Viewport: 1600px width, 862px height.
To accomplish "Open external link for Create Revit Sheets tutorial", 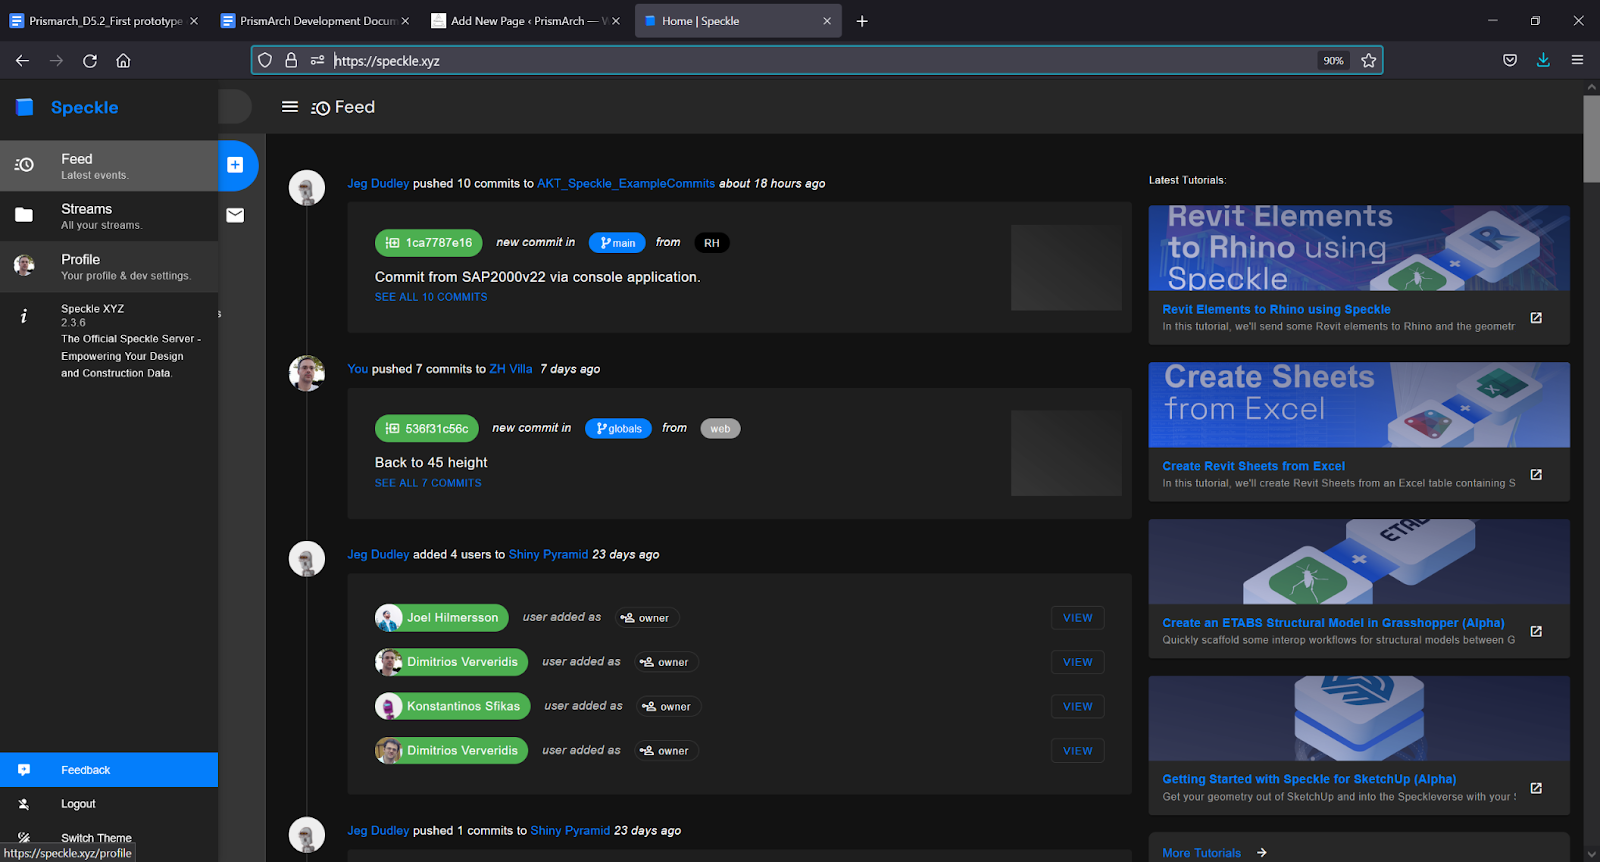I will pos(1536,474).
